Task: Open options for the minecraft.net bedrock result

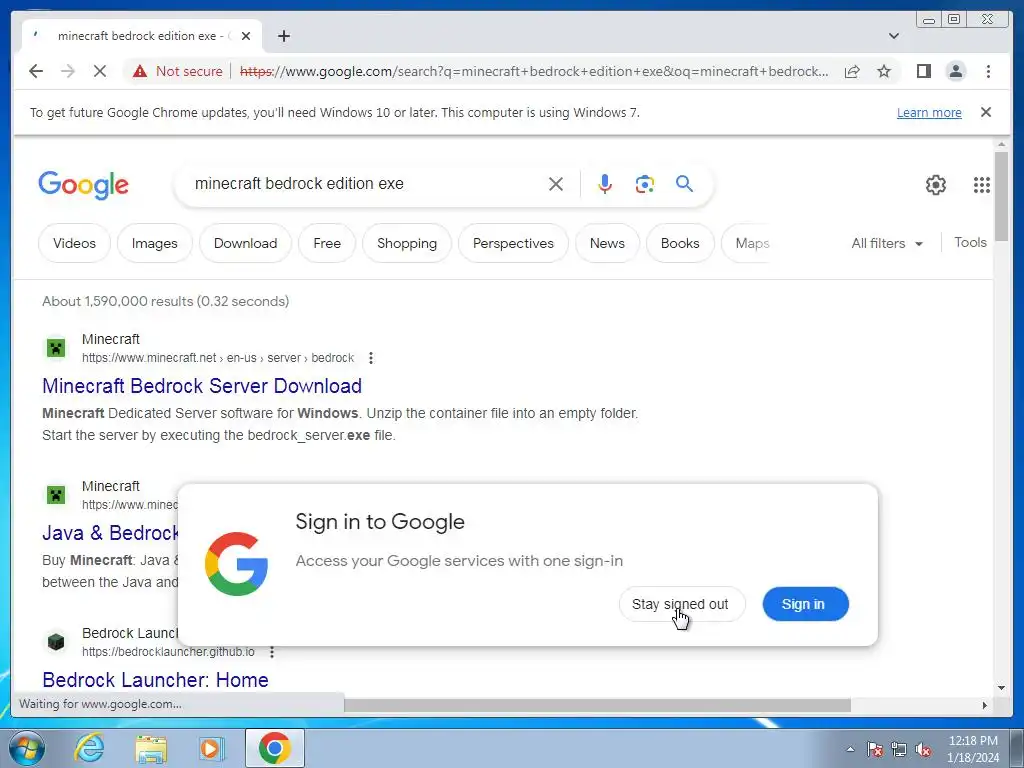Action: tap(371, 358)
